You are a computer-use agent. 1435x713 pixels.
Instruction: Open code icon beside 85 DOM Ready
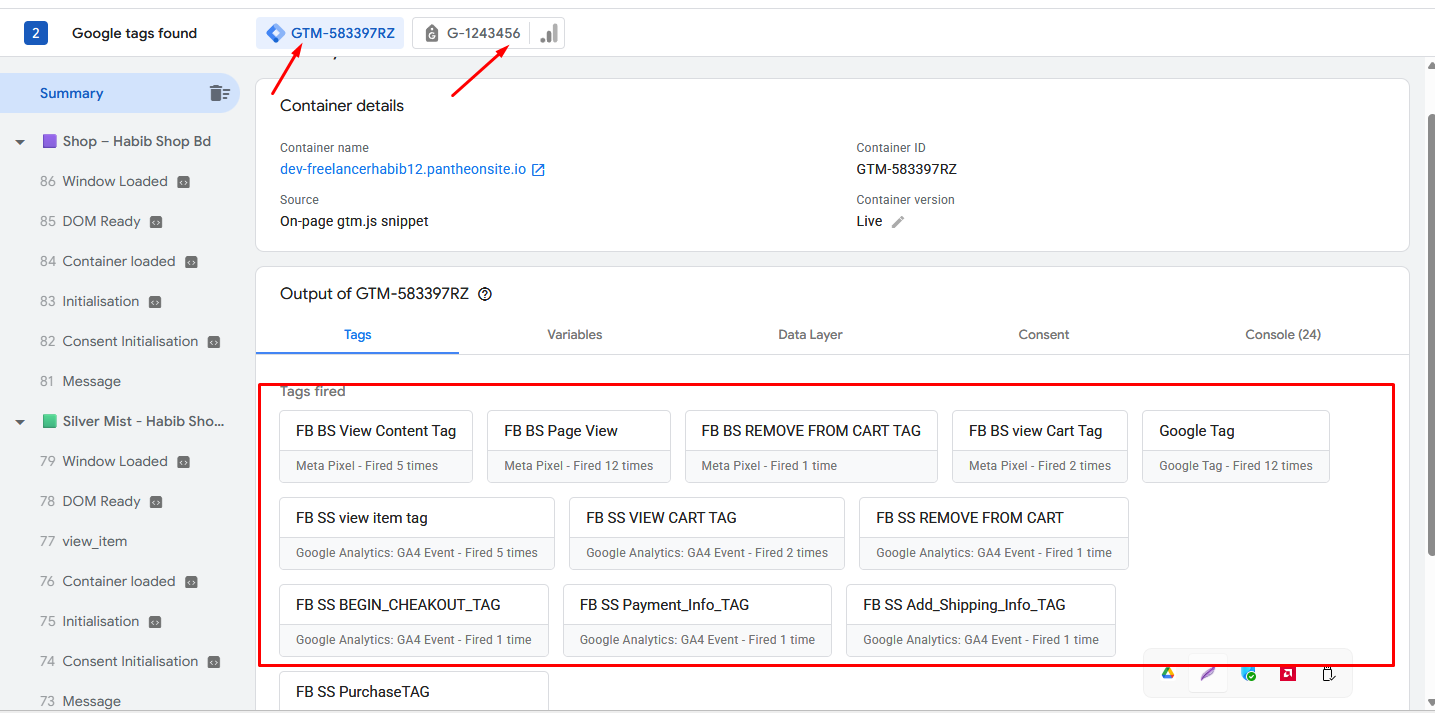156,222
